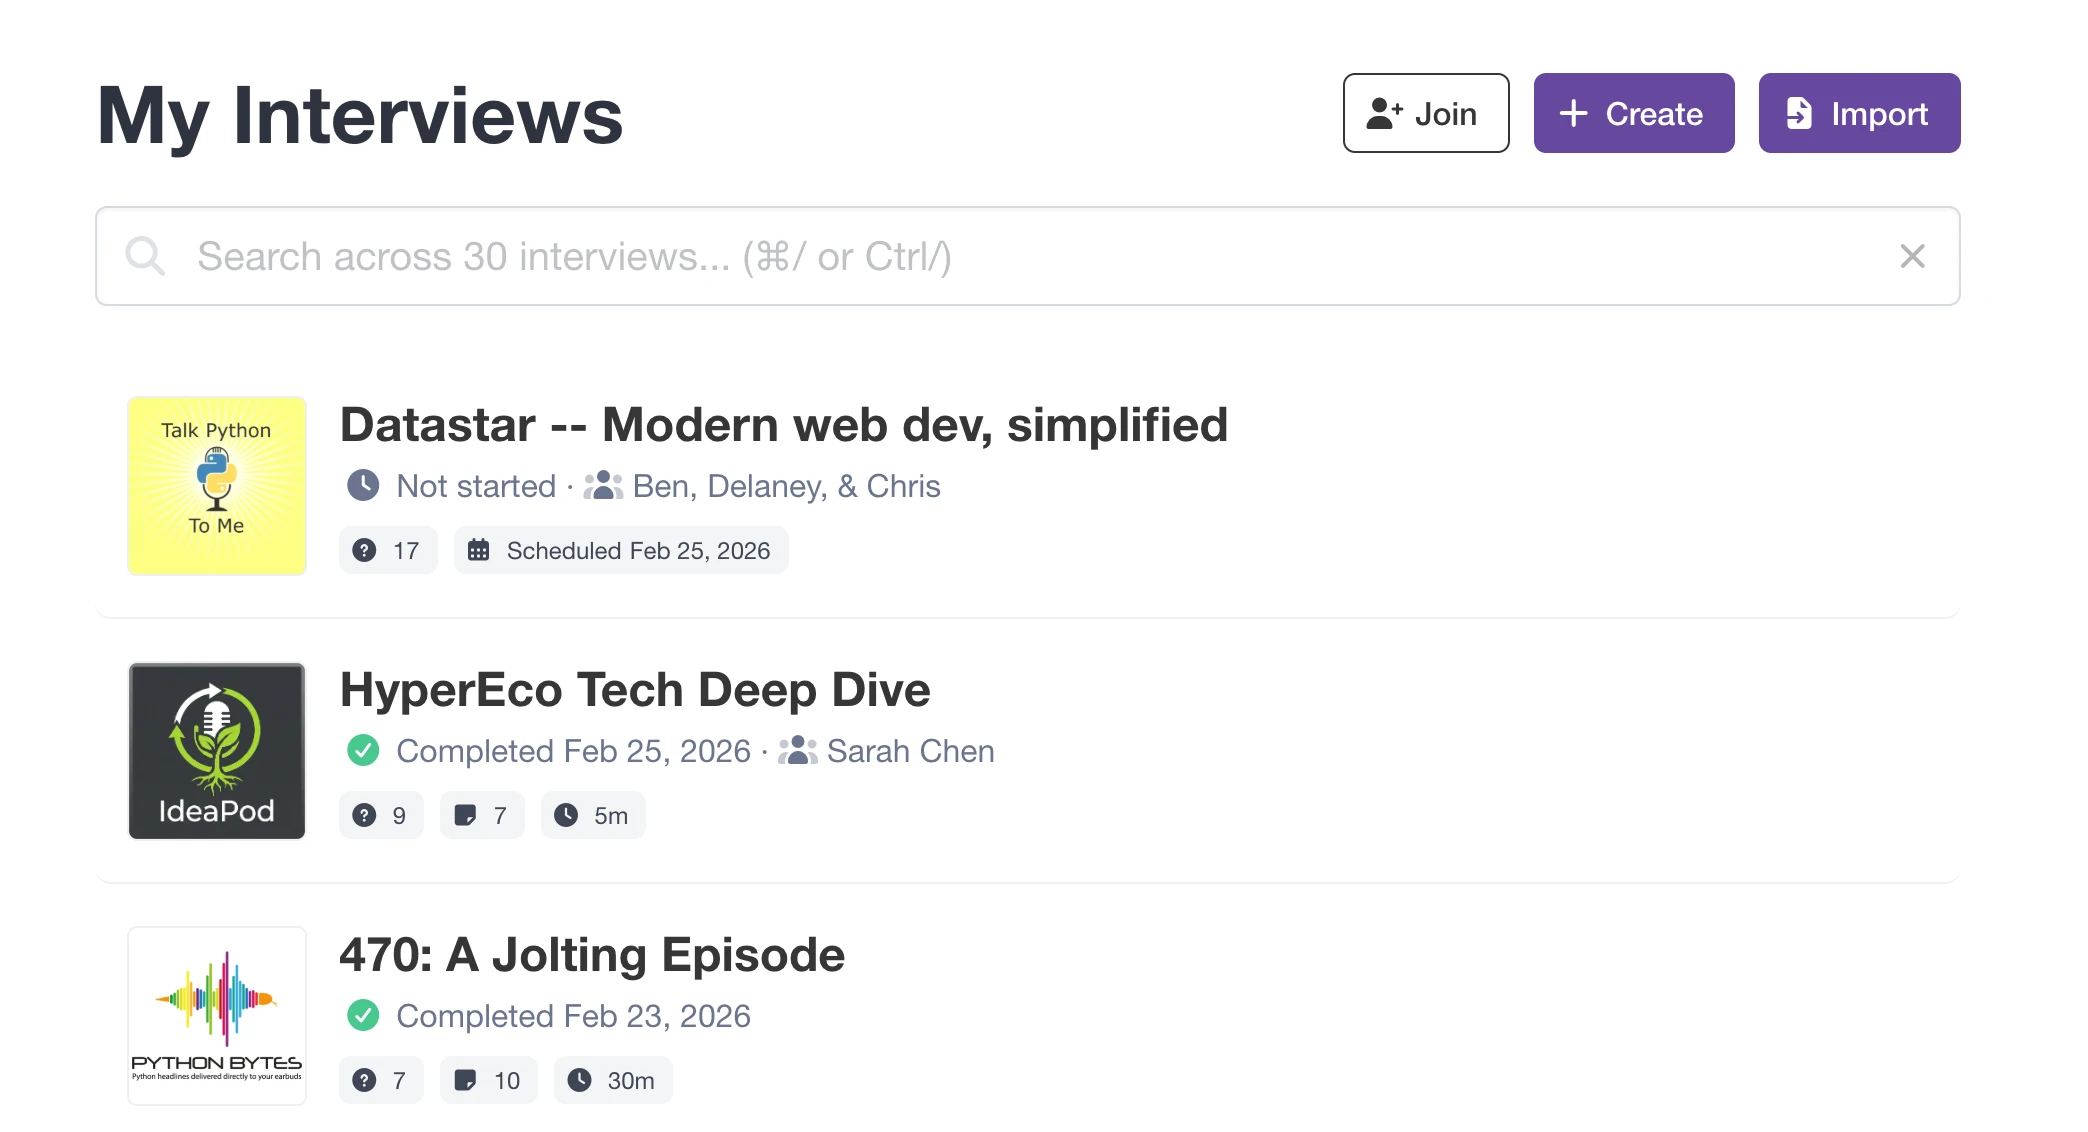Open HyperEco Tech Deep Dive interview
The width and height of the screenshot is (2088, 1132).
click(x=635, y=690)
